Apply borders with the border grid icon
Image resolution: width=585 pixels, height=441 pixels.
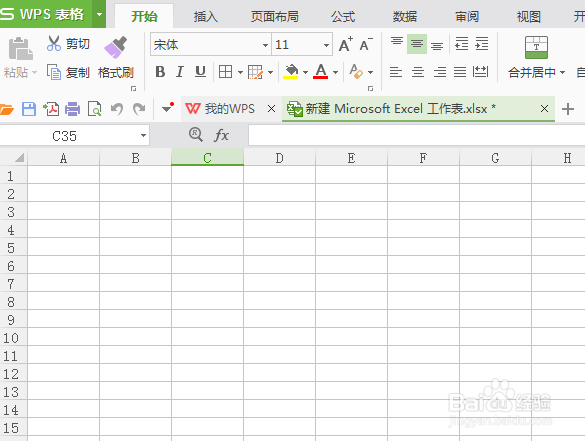pyautogui.click(x=225, y=71)
